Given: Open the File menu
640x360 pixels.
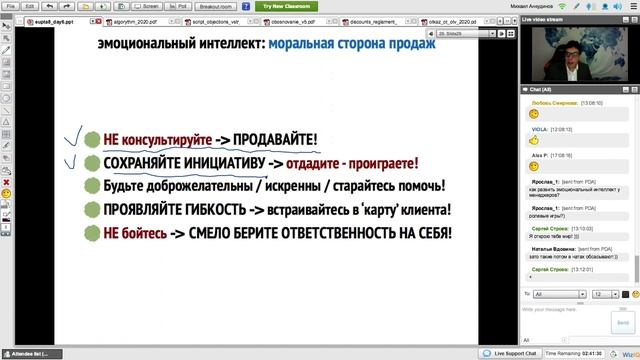Looking at the screenshot, I should tap(11, 6).
